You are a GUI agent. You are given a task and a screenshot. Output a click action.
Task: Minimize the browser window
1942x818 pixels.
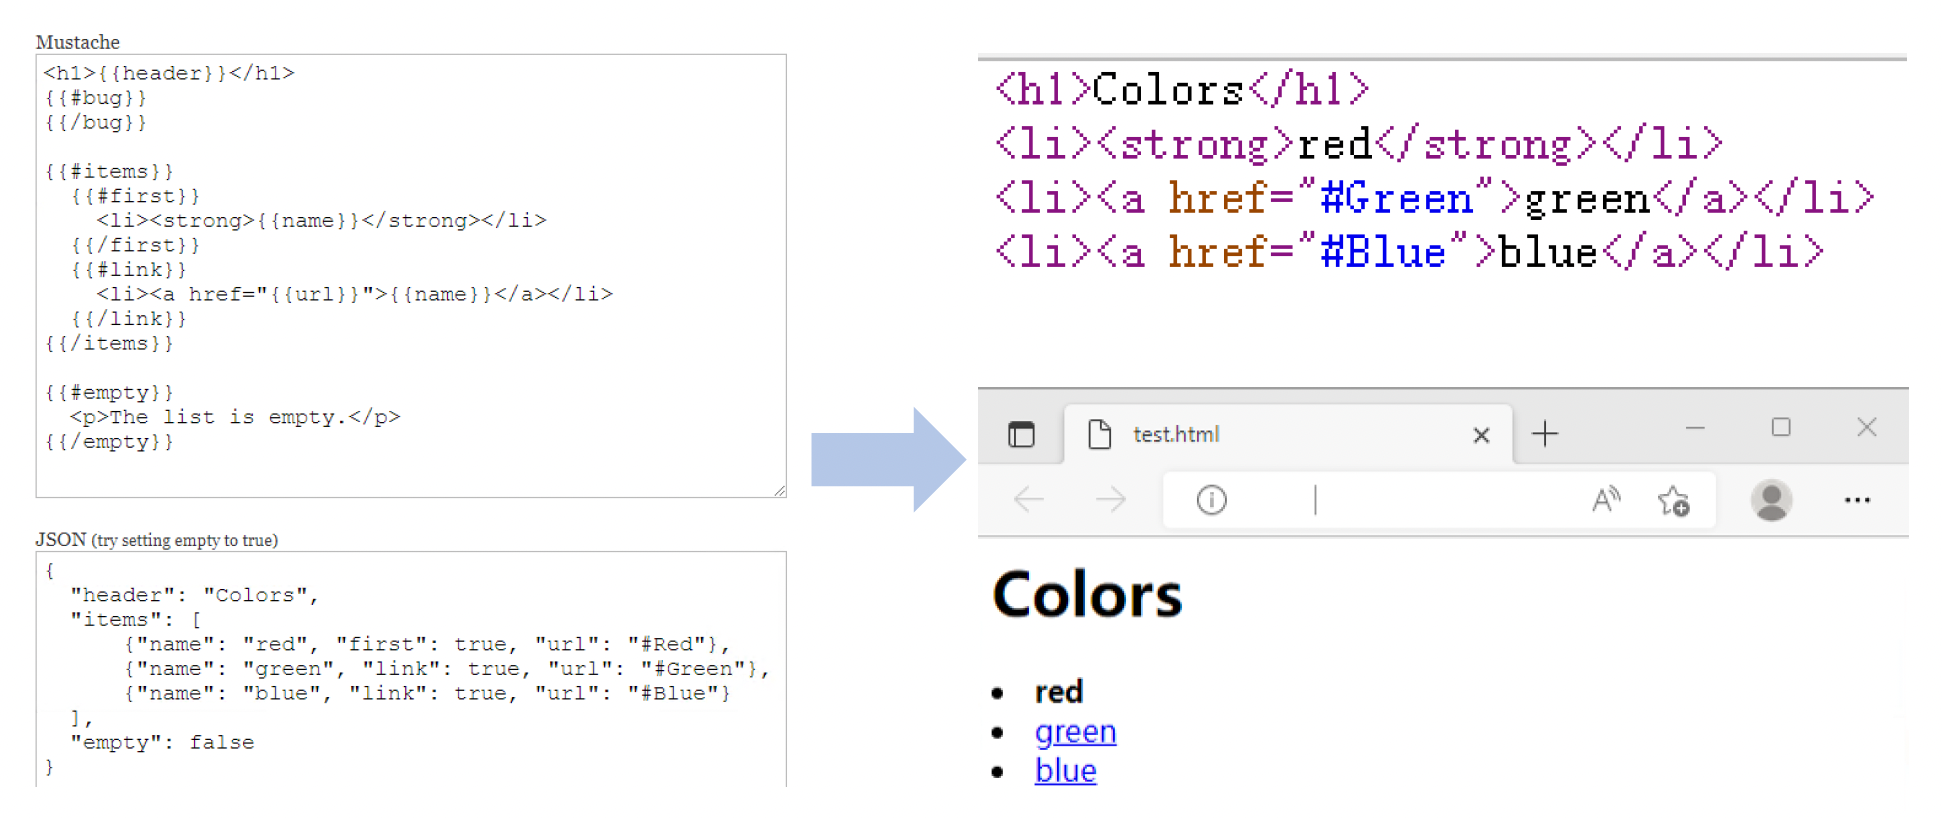[x=1695, y=428]
